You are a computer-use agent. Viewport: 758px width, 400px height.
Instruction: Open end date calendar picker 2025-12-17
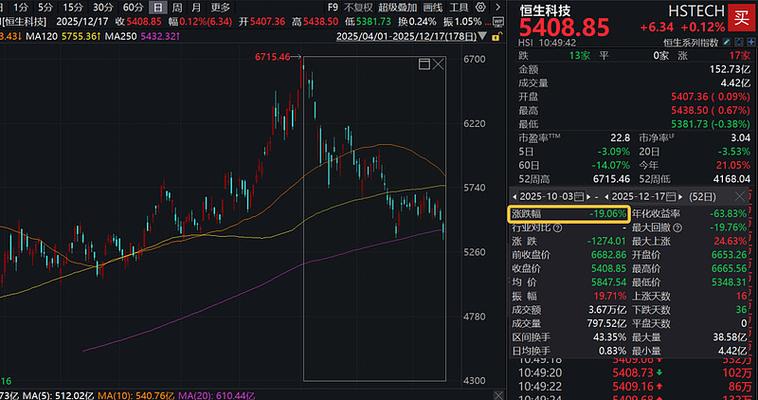coord(671,197)
